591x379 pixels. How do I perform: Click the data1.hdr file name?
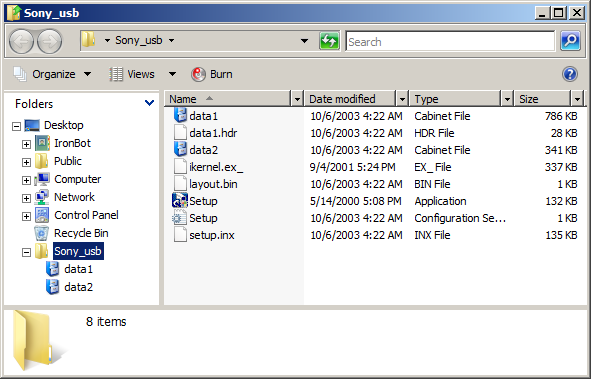tap(213, 133)
